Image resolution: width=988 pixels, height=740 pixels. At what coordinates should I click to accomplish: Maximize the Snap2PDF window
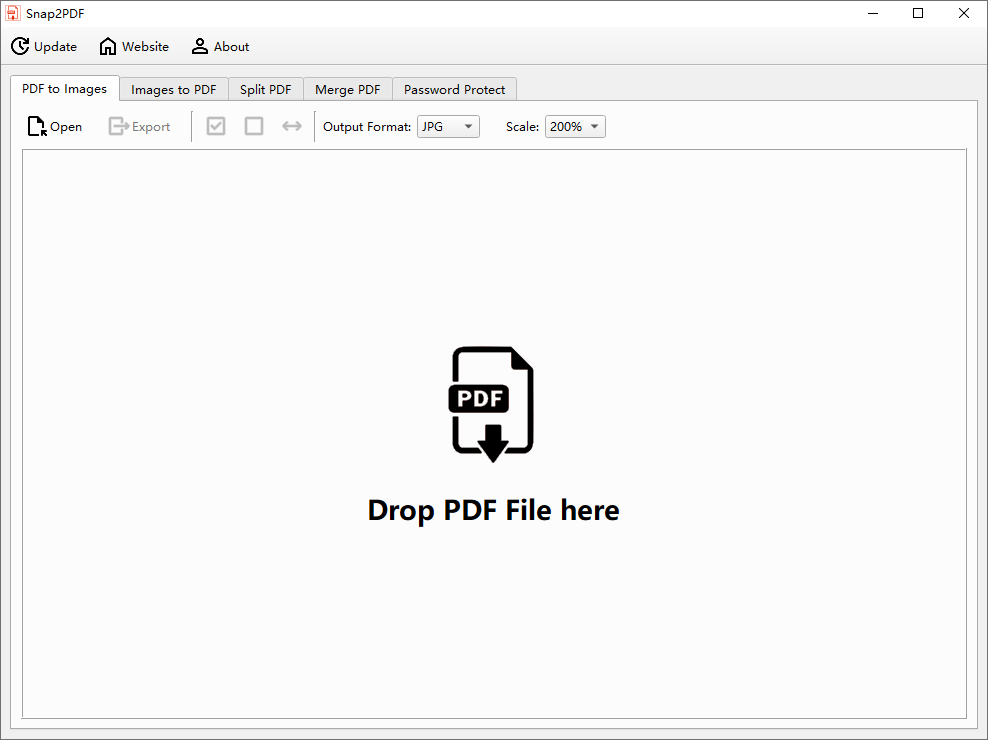tap(918, 13)
